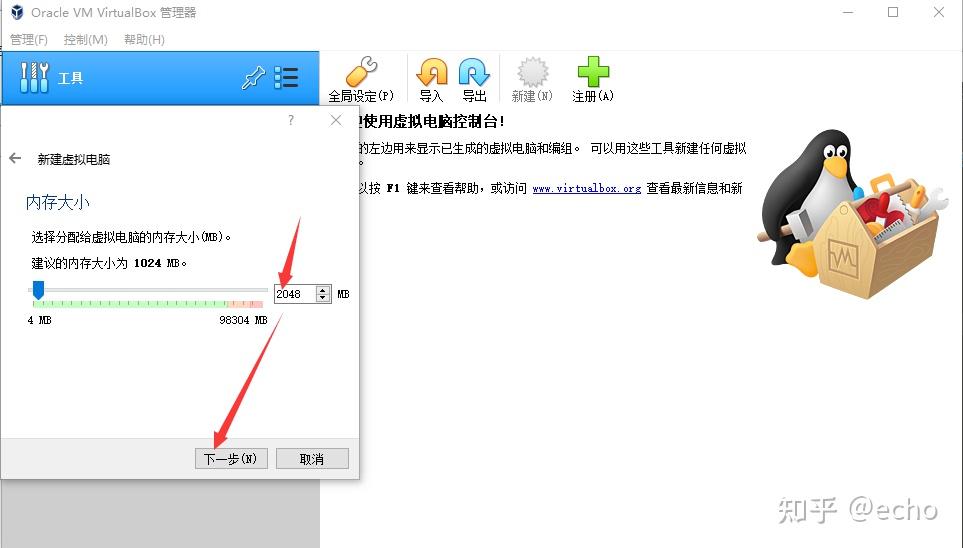Click the 取消 cancel button
Viewport: 963px width, 548px height.
[312, 458]
